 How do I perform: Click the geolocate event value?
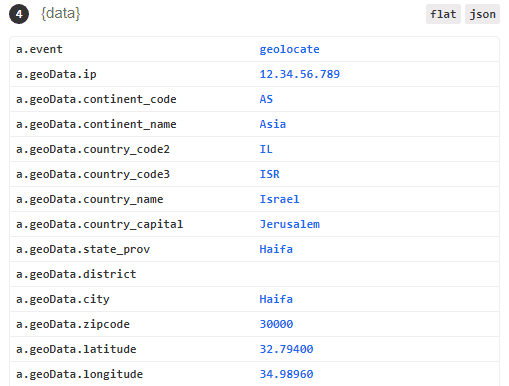click(x=289, y=49)
